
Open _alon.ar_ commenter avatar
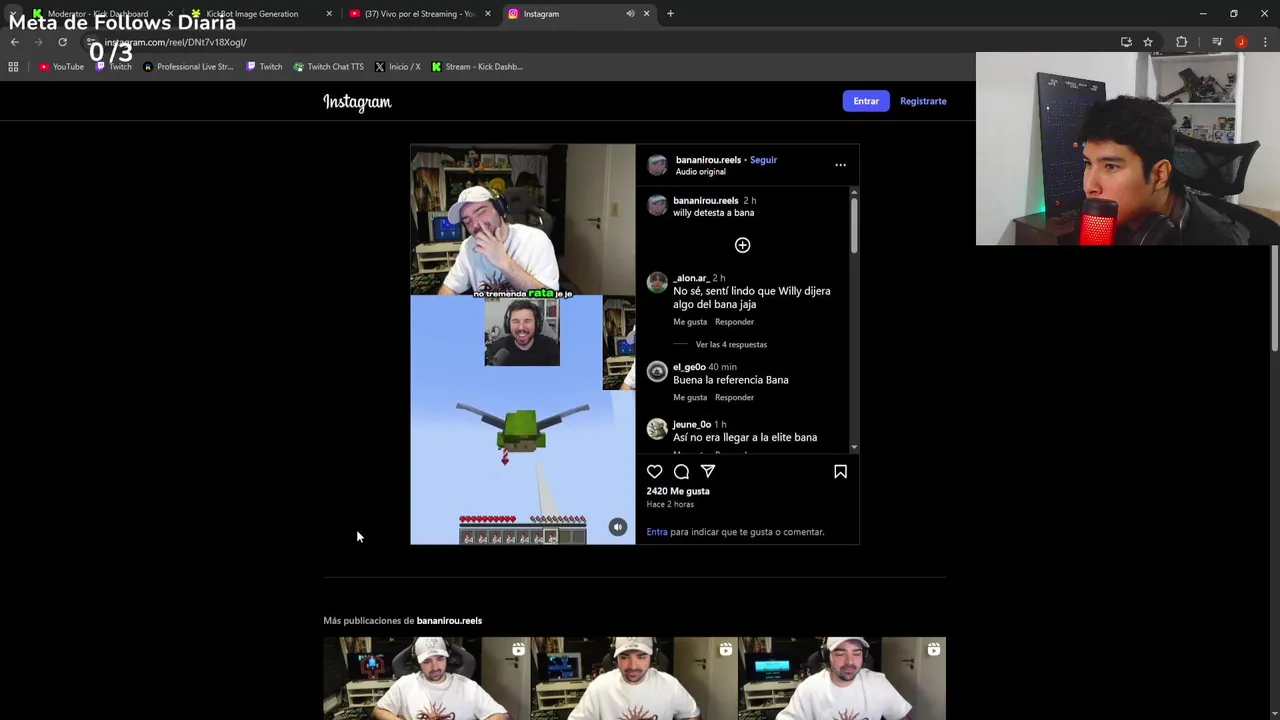[657, 283]
